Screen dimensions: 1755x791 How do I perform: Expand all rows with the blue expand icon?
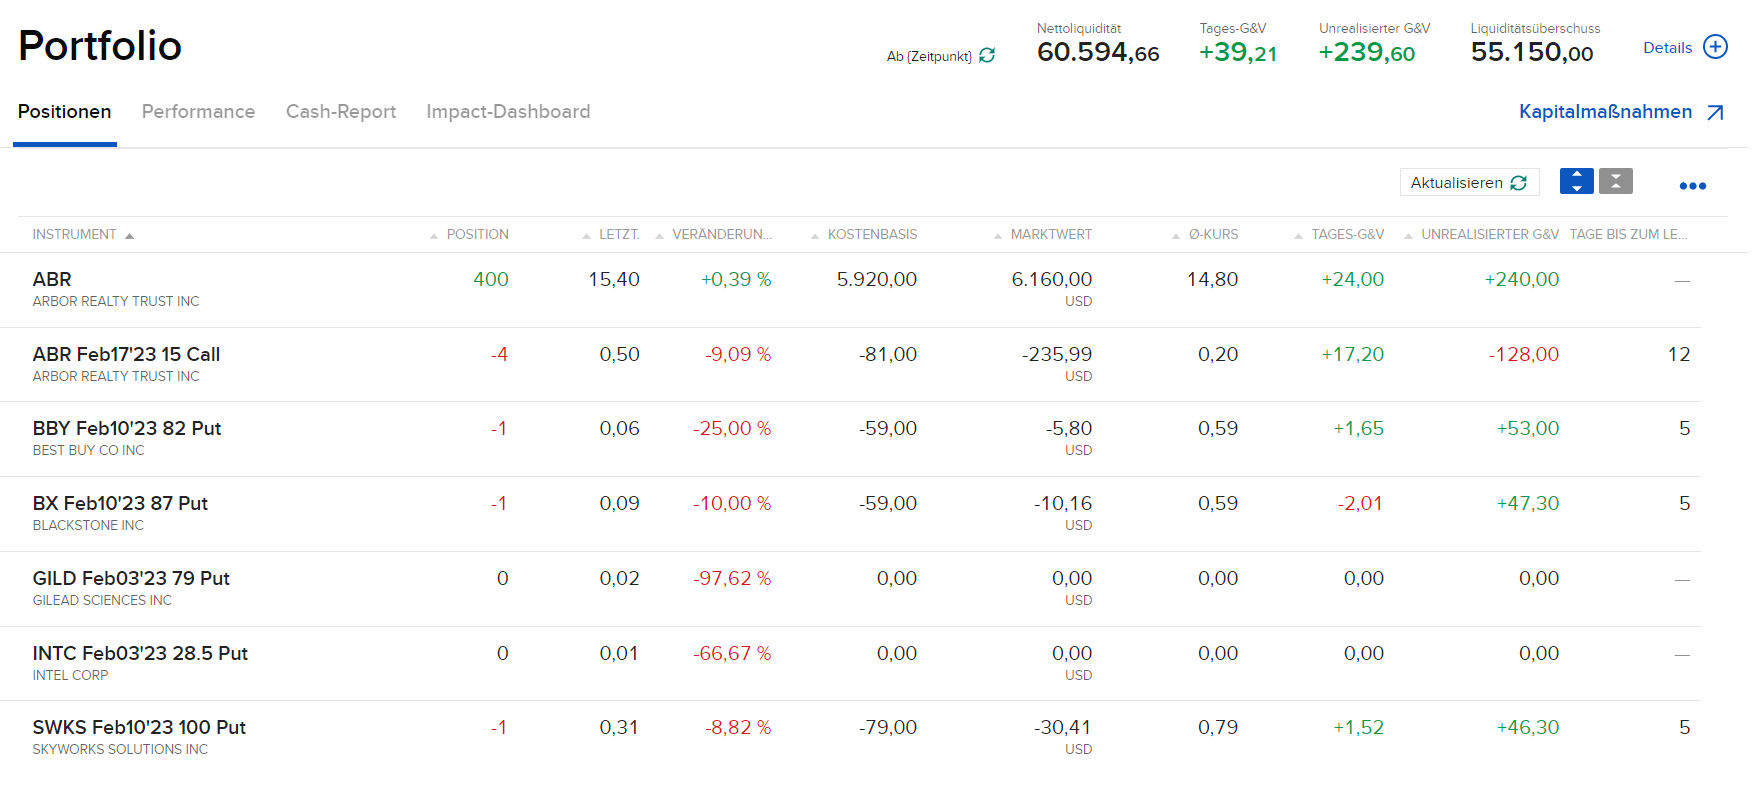1576,181
